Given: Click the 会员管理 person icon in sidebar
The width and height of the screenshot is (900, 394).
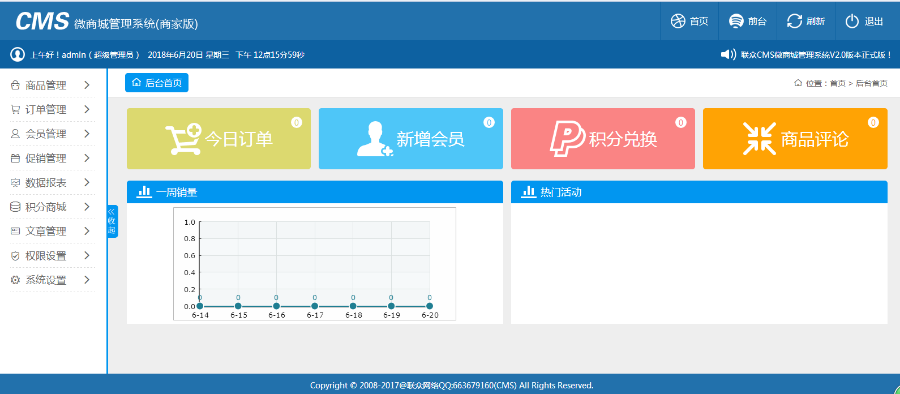Looking at the screenshot, I should point(15,134).
